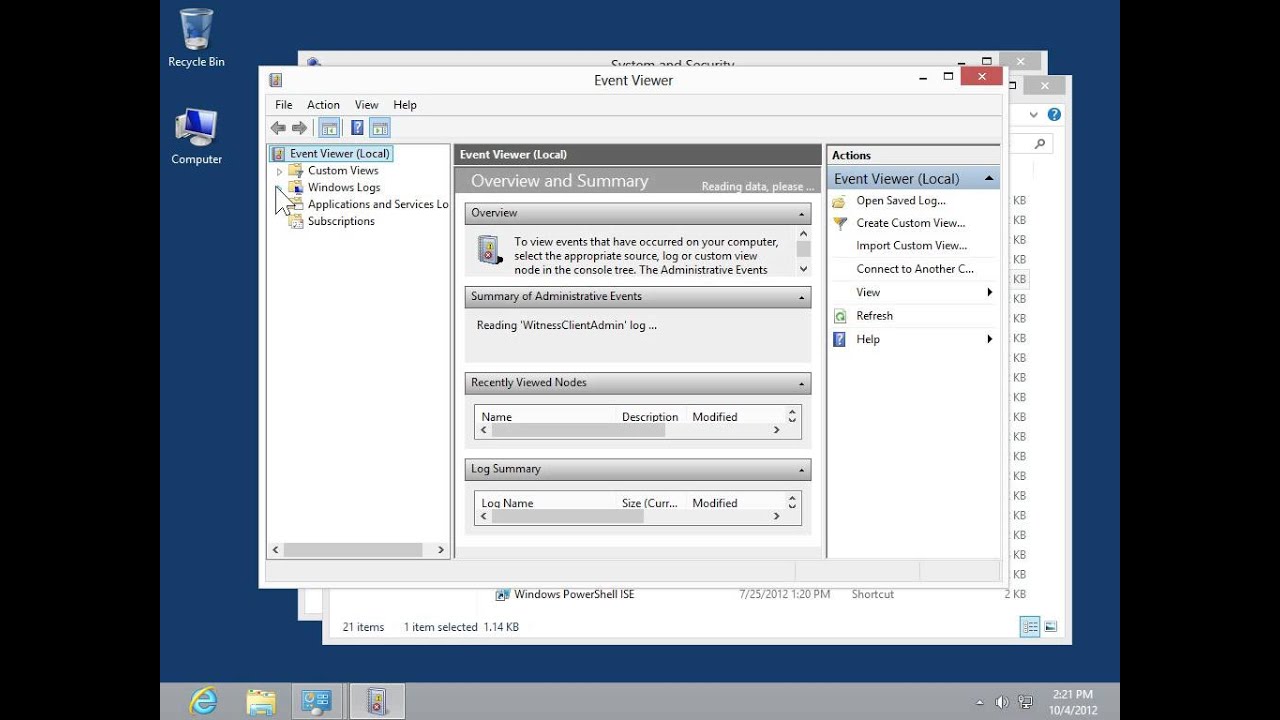Click the blue Help icon in Actions pane

pos(840,339)
